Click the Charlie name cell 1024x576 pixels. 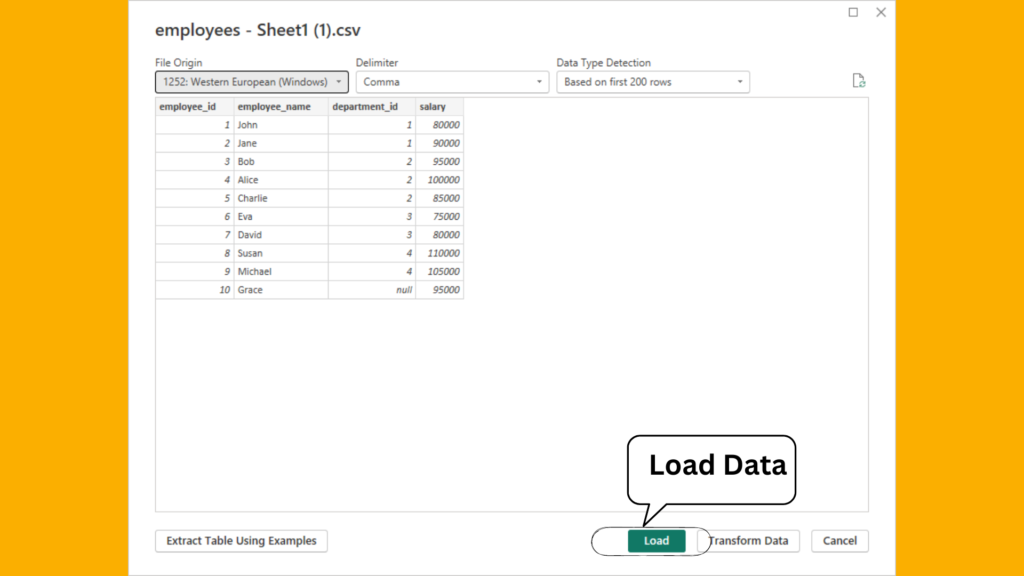(x=281, y=198)
